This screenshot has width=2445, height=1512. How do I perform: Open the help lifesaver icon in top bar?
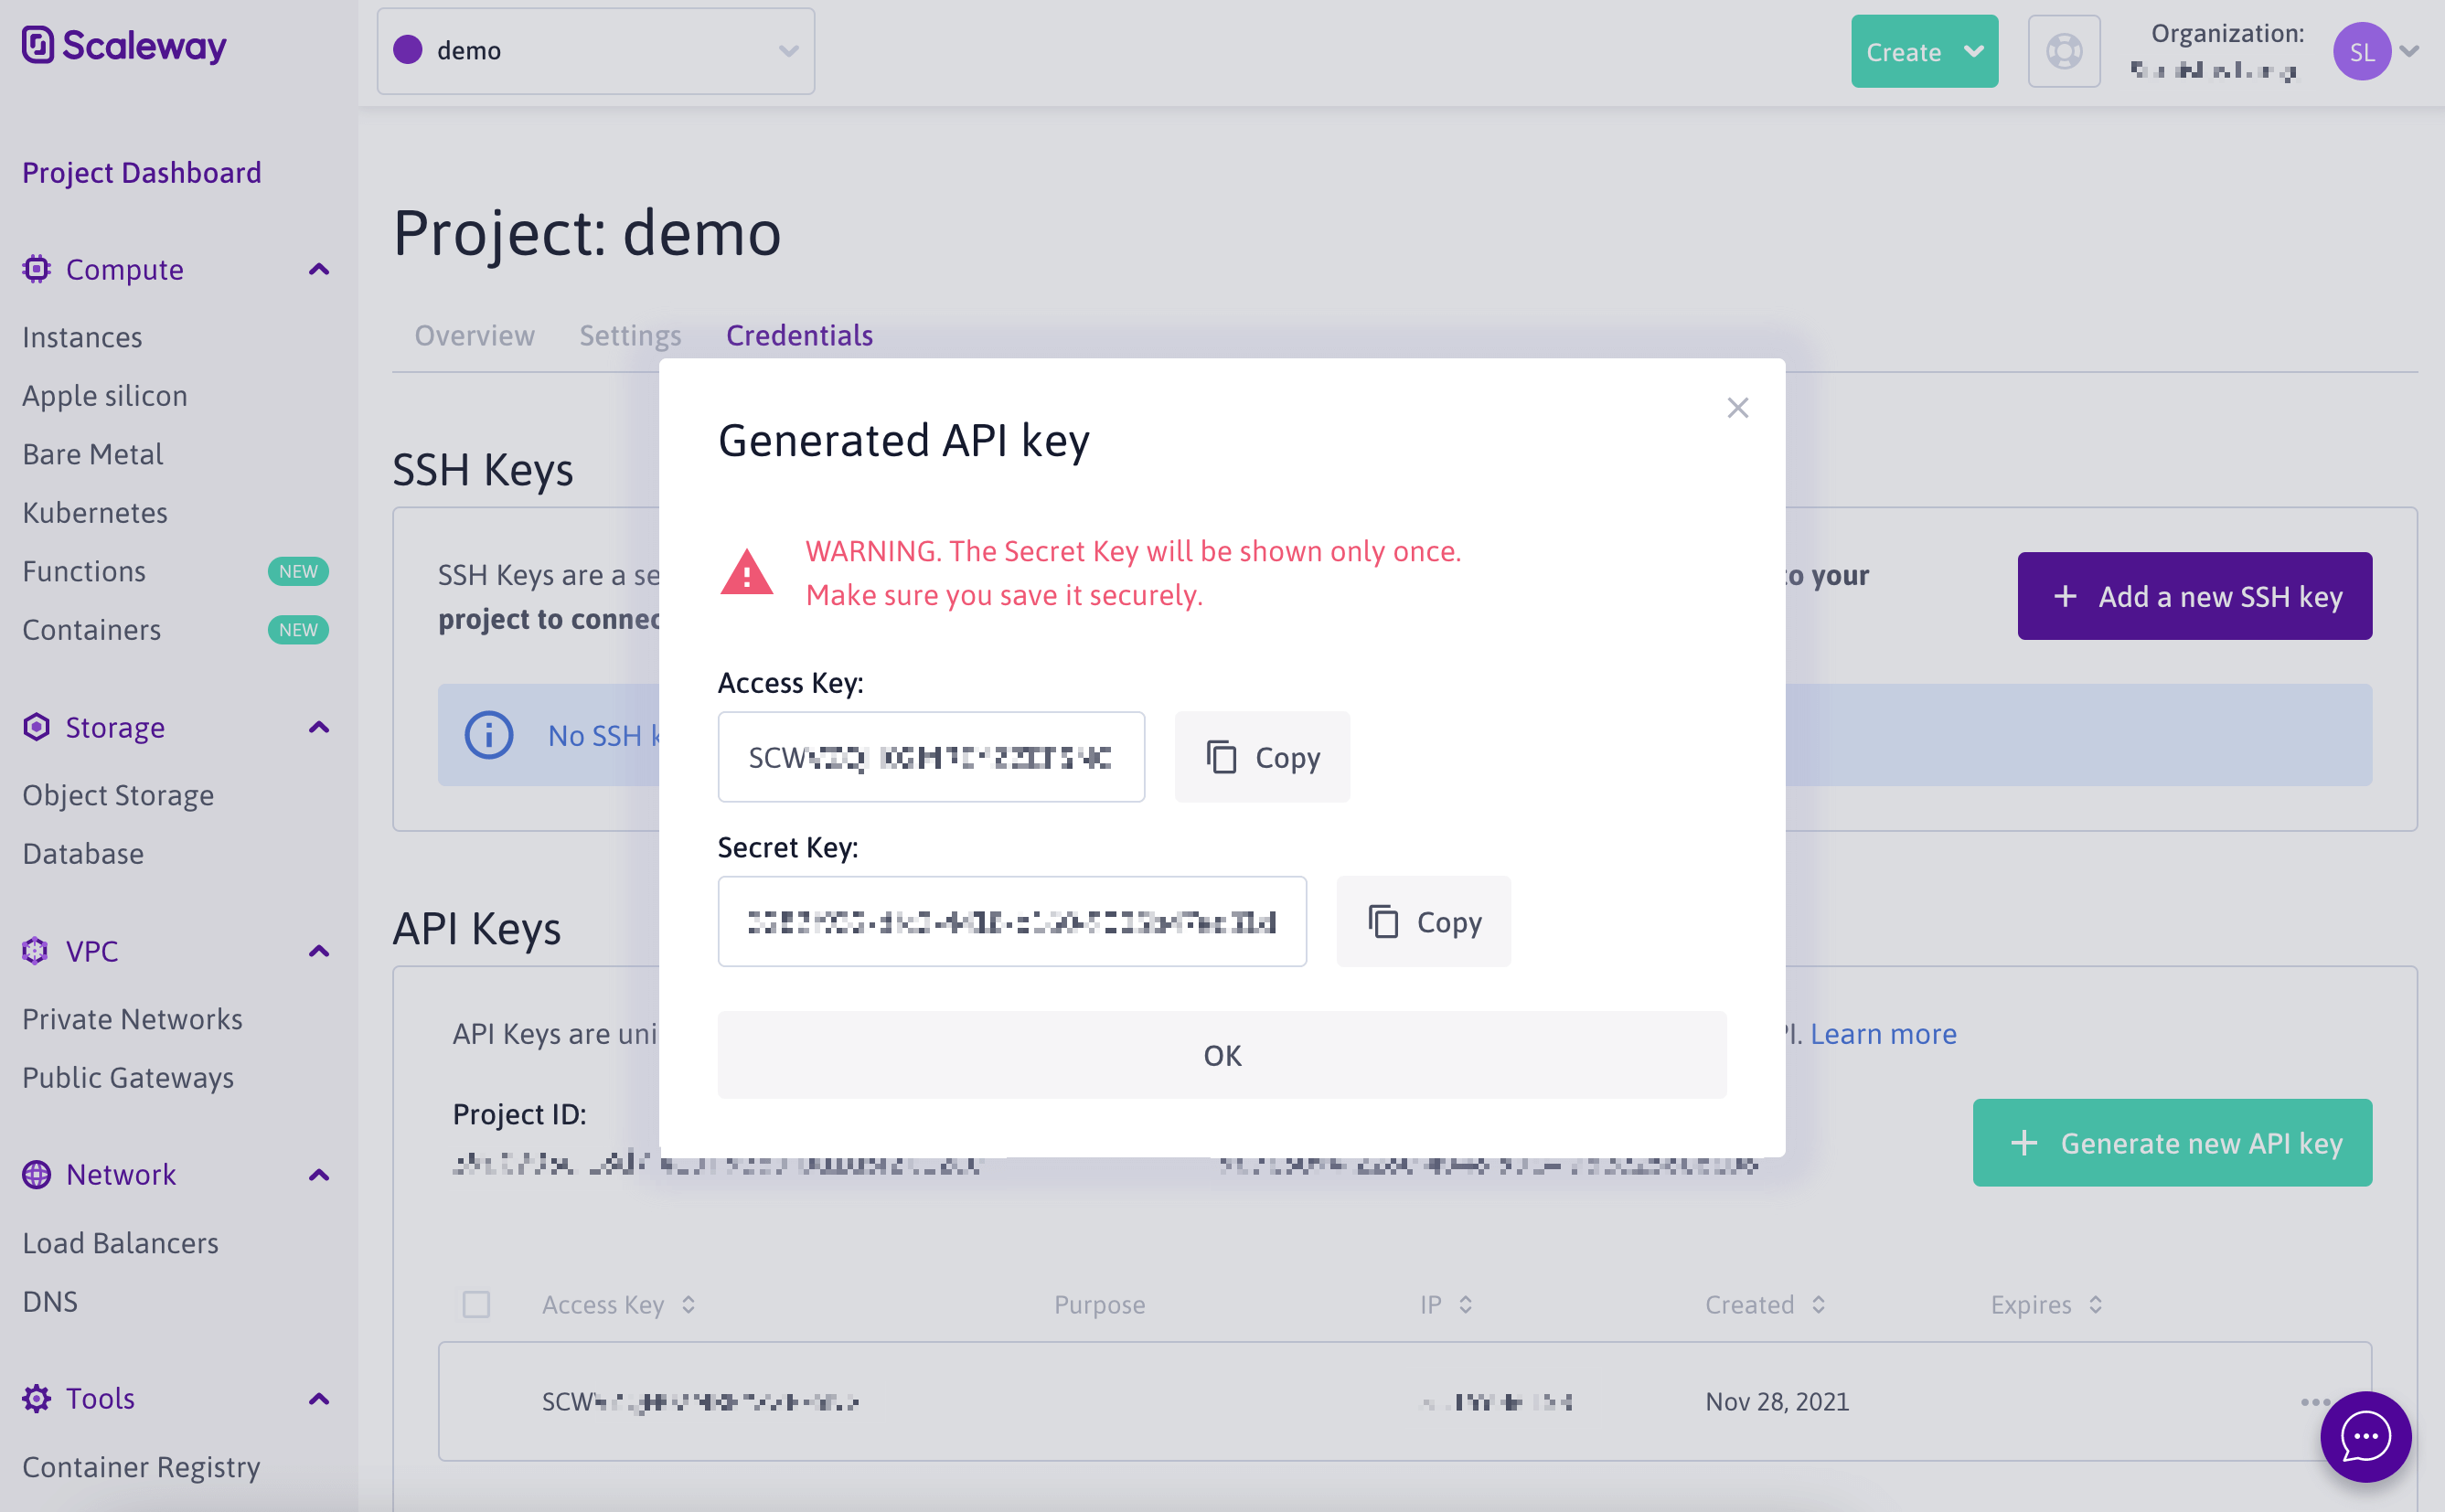(2064, 51)
